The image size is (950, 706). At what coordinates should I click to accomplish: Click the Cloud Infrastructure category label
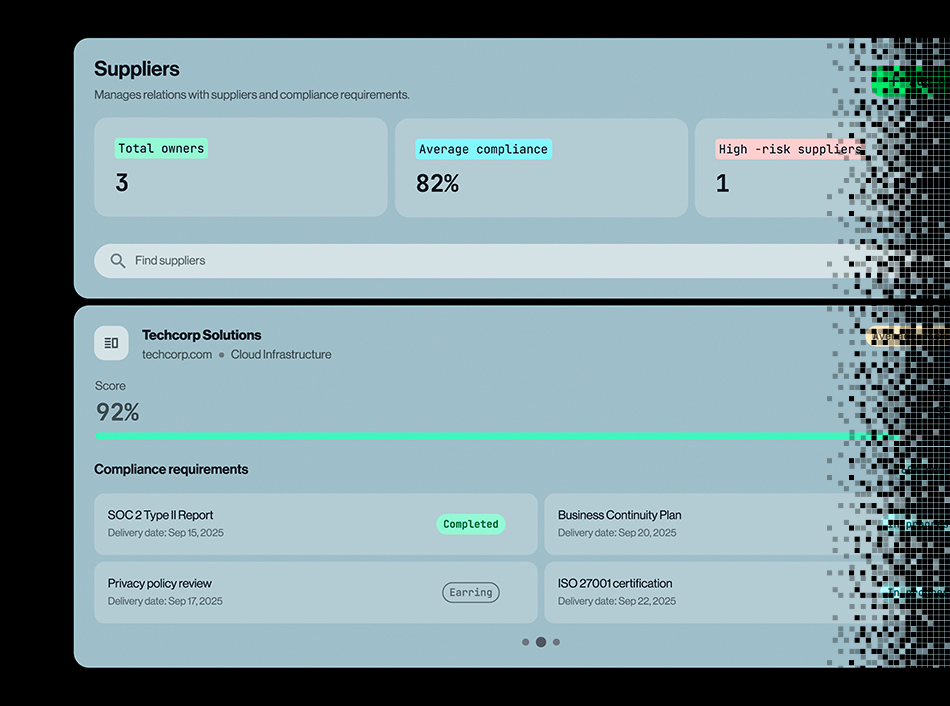[281, 355]
